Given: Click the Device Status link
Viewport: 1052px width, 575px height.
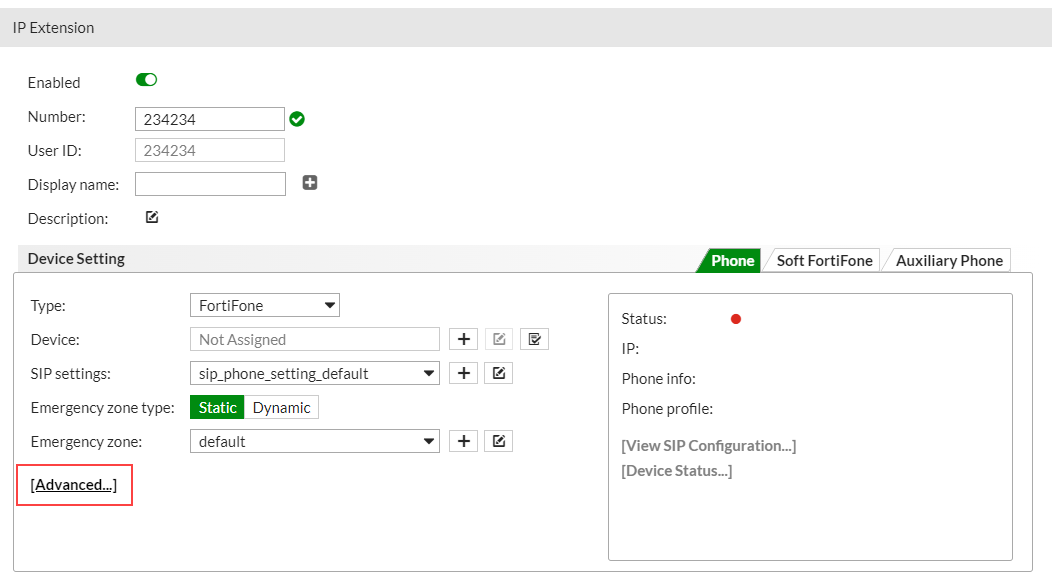Looking at the screenshot, I should [676, 470].
